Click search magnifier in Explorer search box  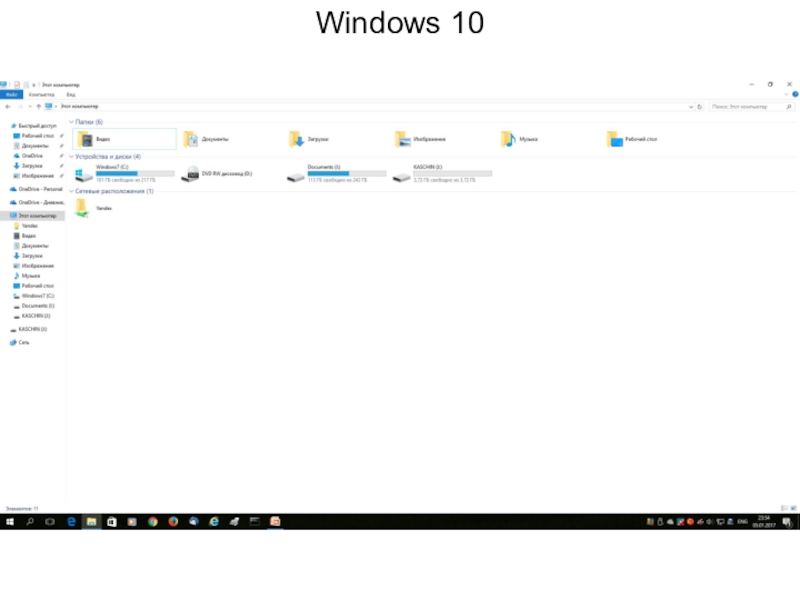(x=789, y=107)
